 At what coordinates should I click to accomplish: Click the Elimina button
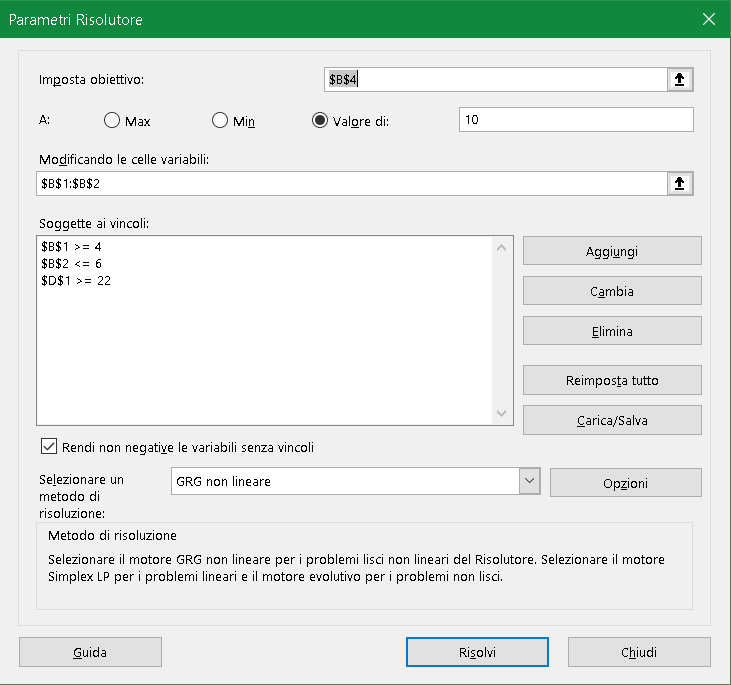tap(612, 331)
